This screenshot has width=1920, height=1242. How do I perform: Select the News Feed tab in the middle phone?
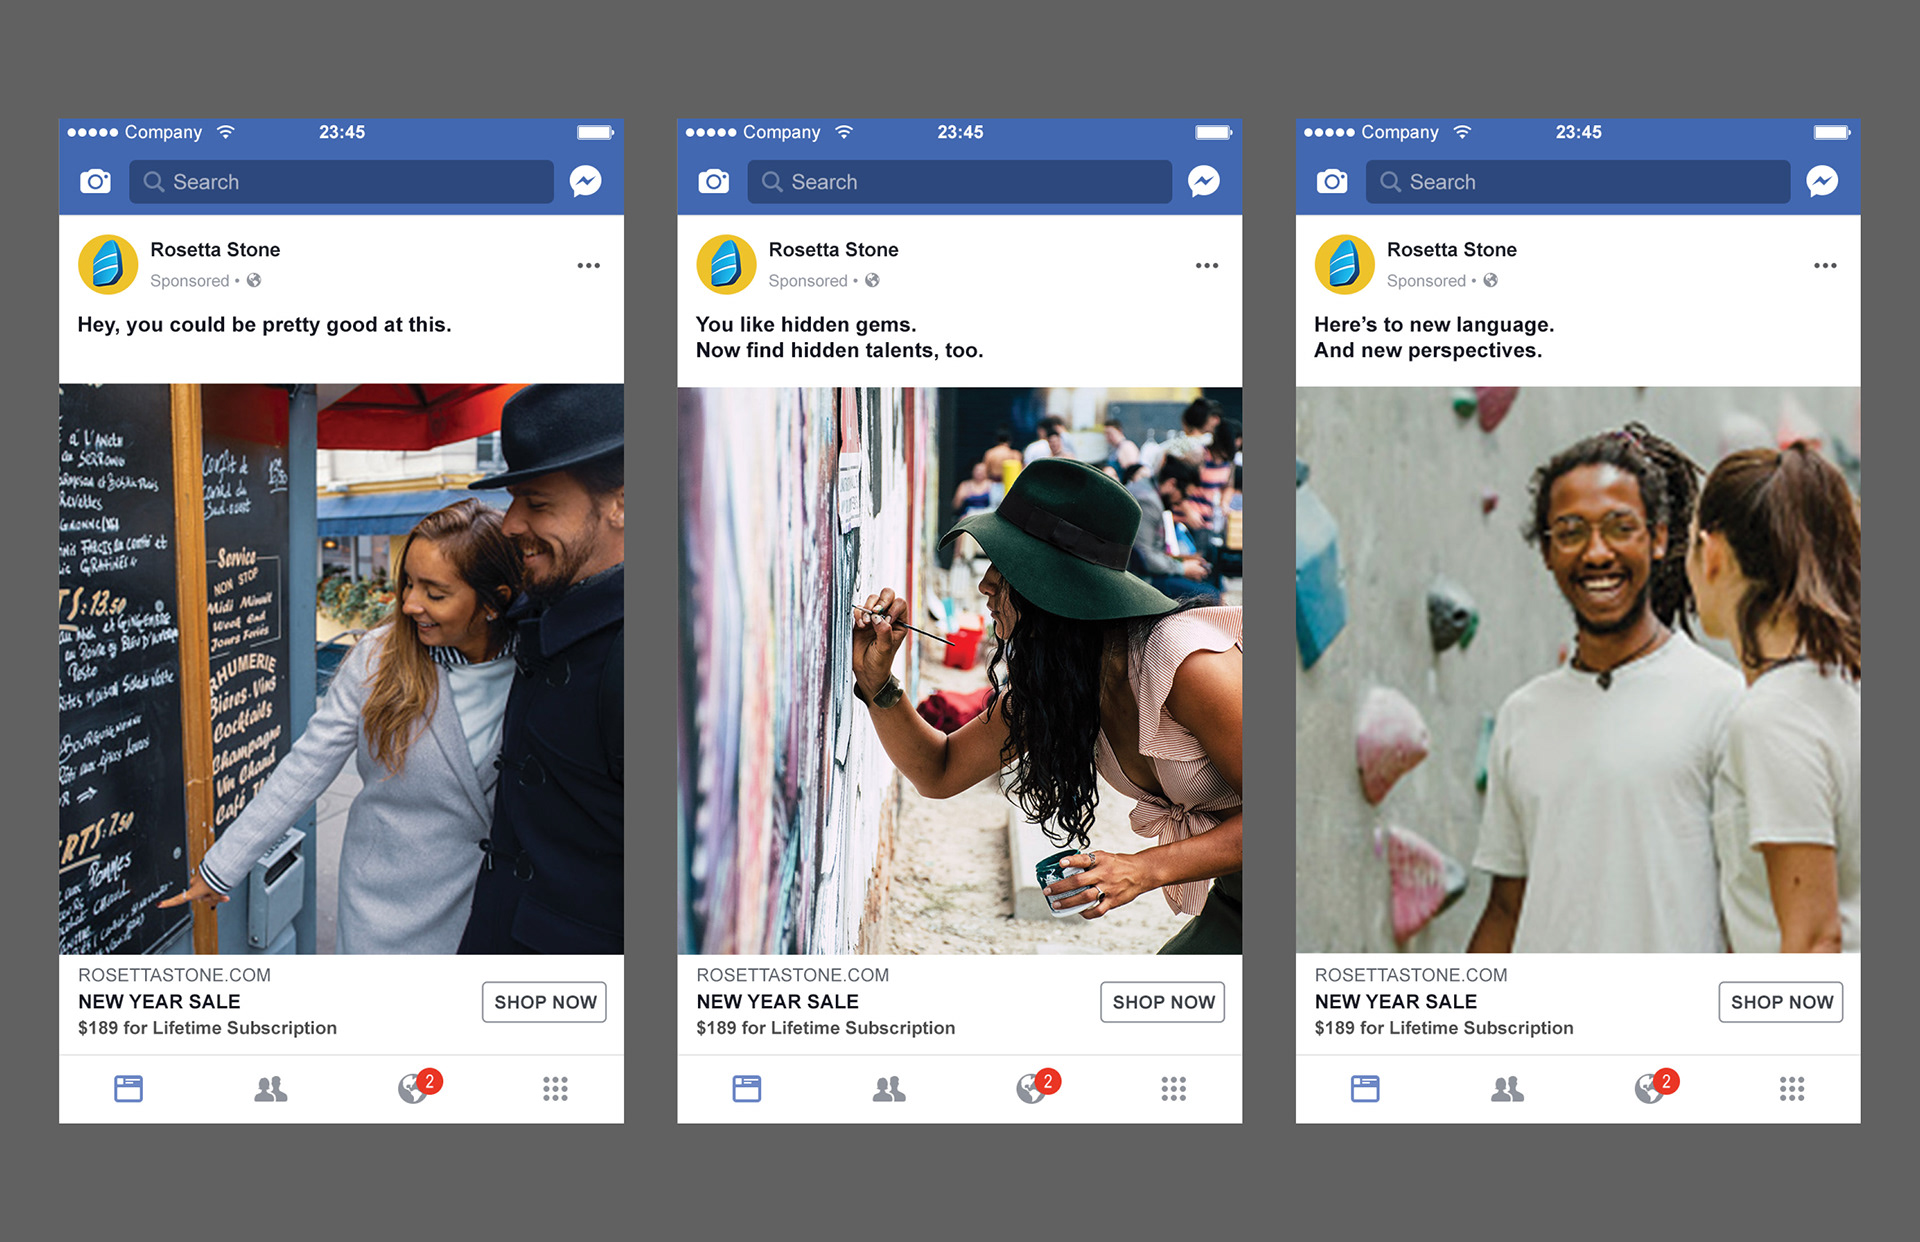point(747,1088)
